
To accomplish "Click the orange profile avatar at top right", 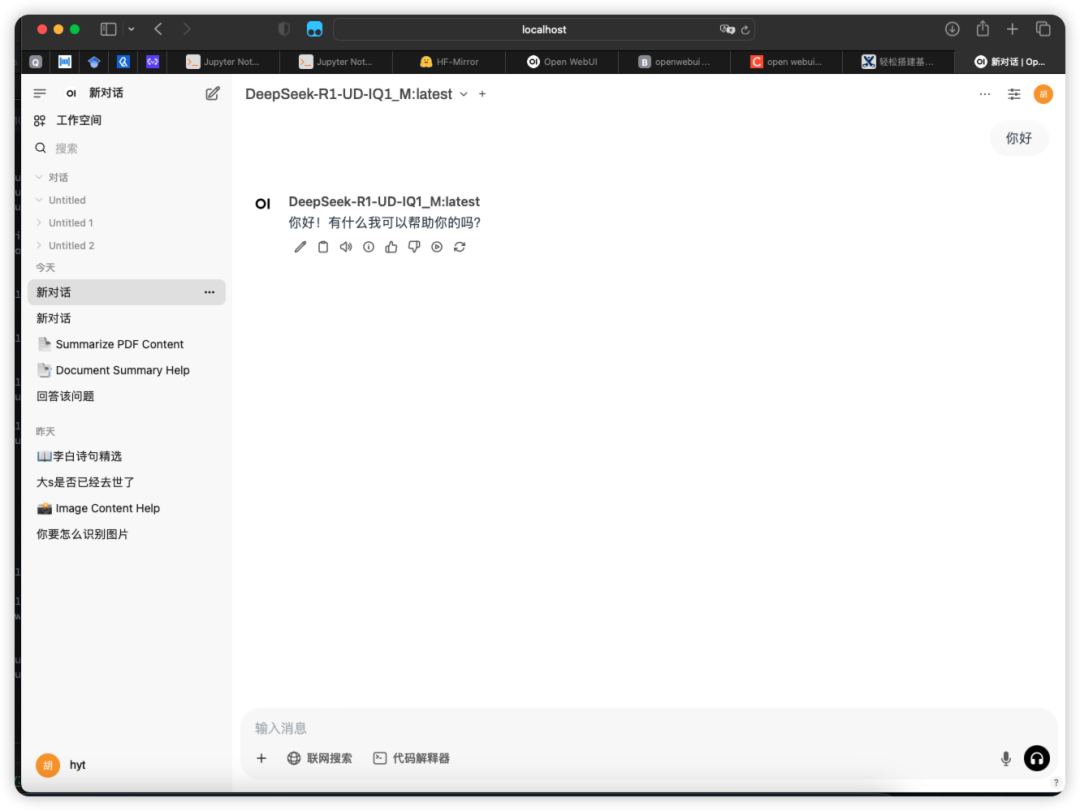I will point(1043,94).
